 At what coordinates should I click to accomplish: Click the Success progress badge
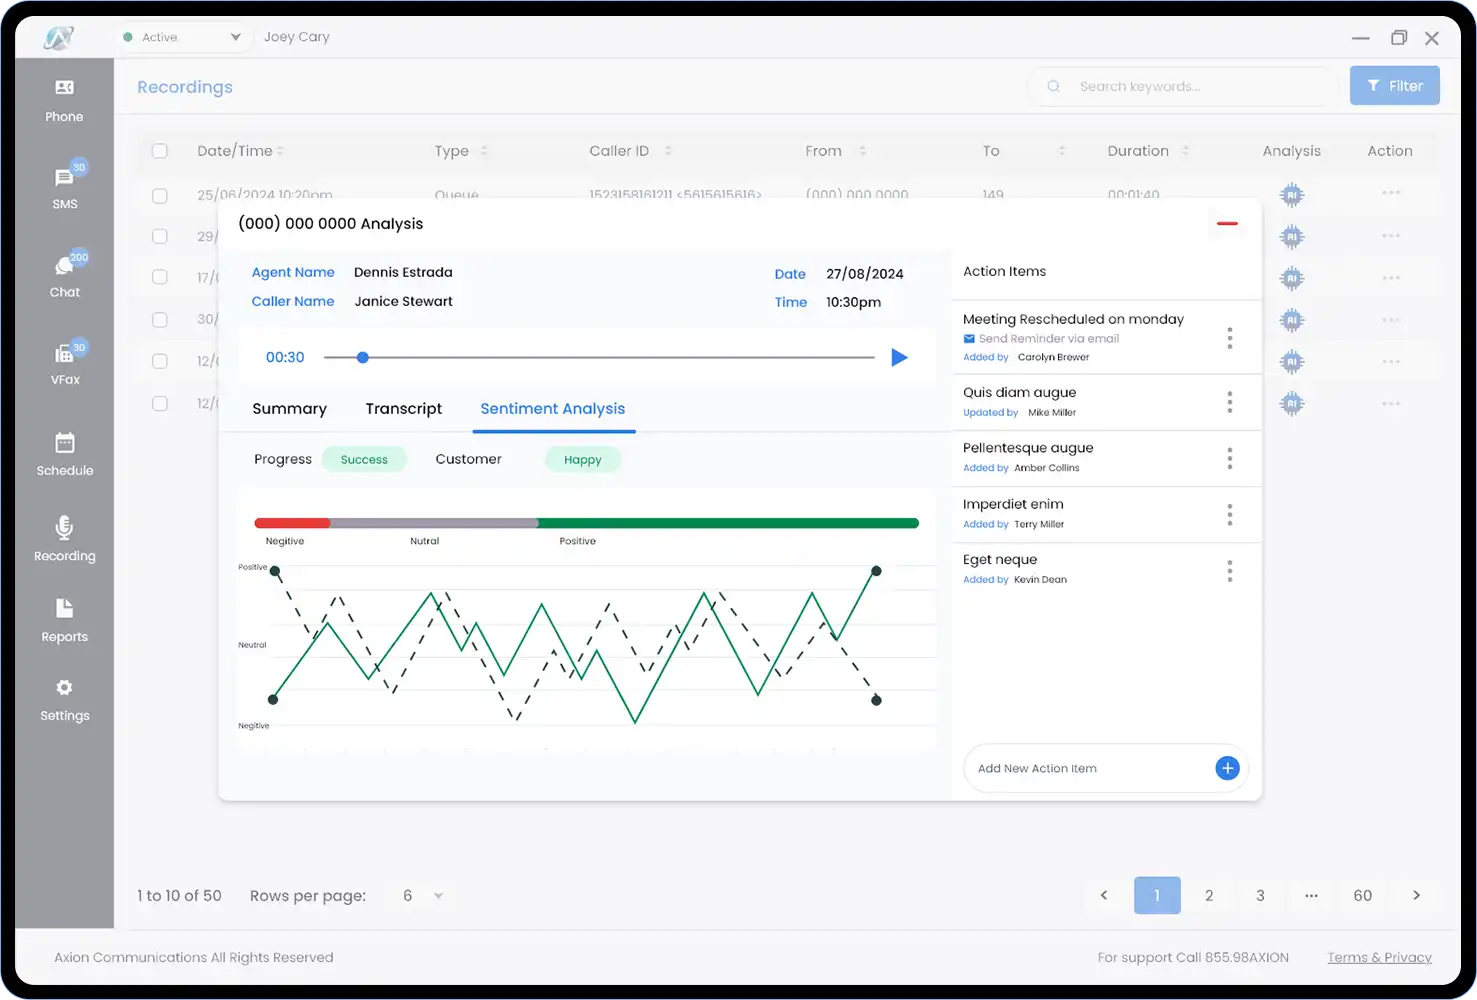pyautogui.click(x=364, y=460)
